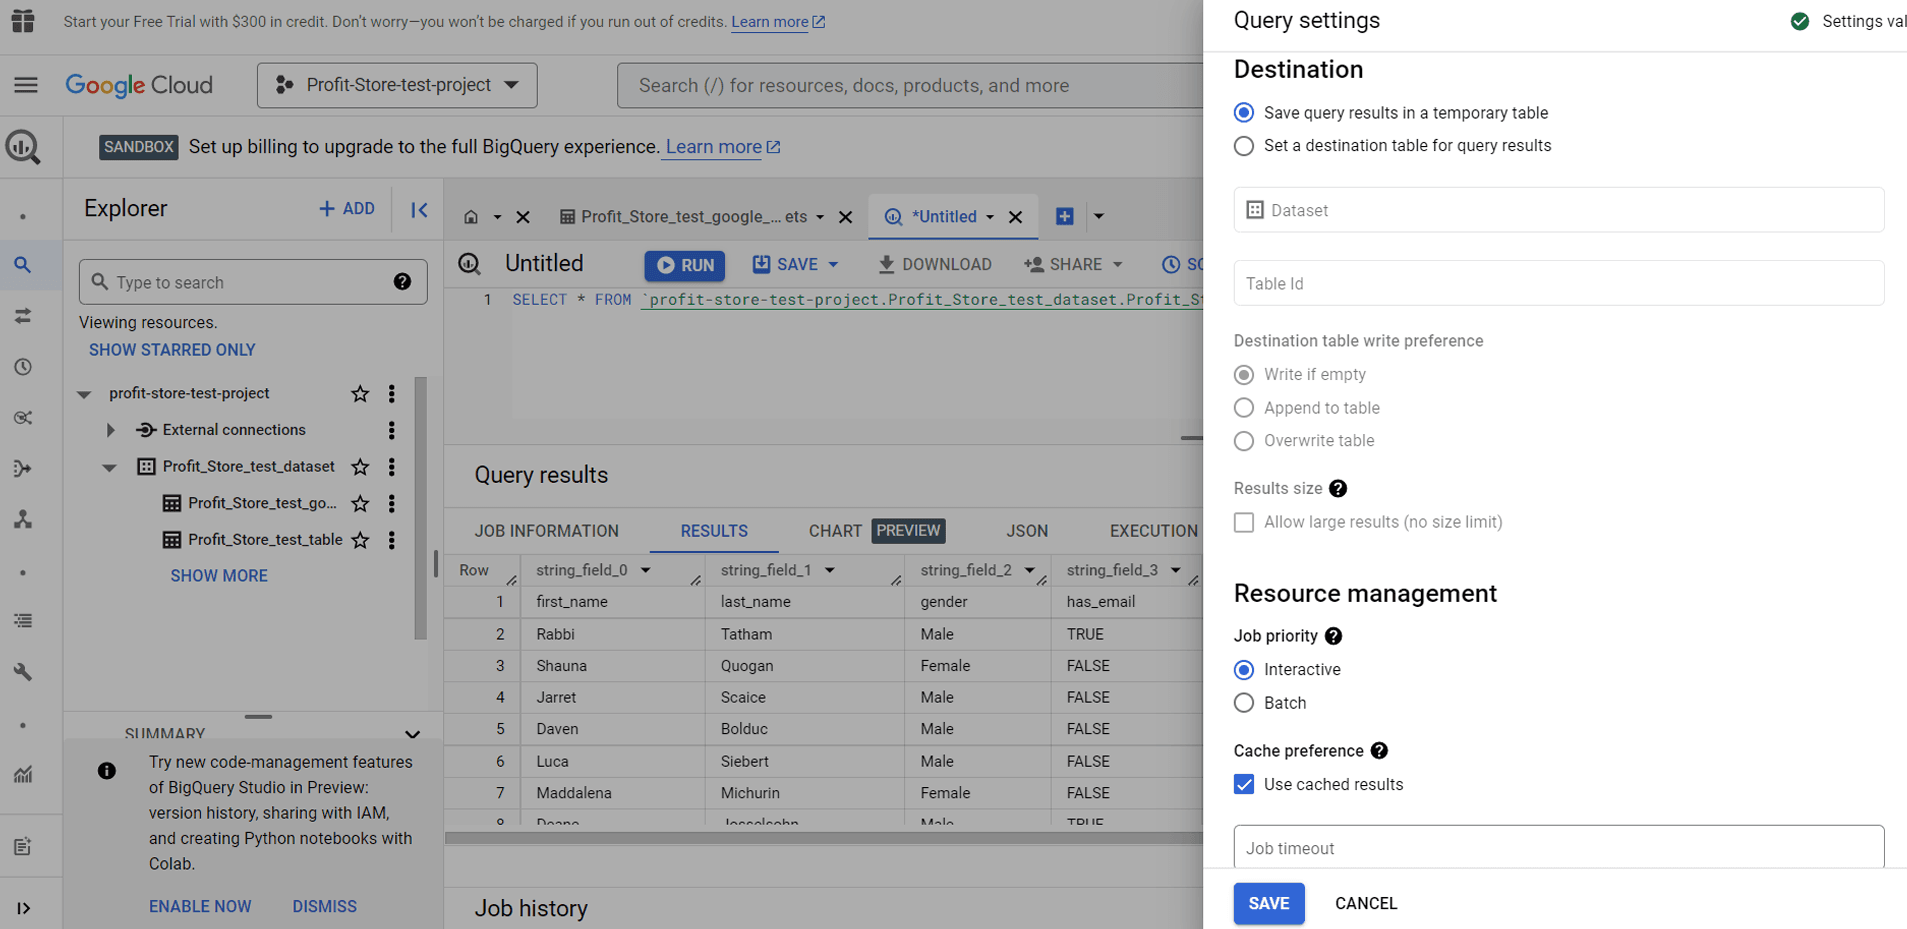Open actions menu for Profit_Store_test_table
1907x929 pixels.
point(392,540)
